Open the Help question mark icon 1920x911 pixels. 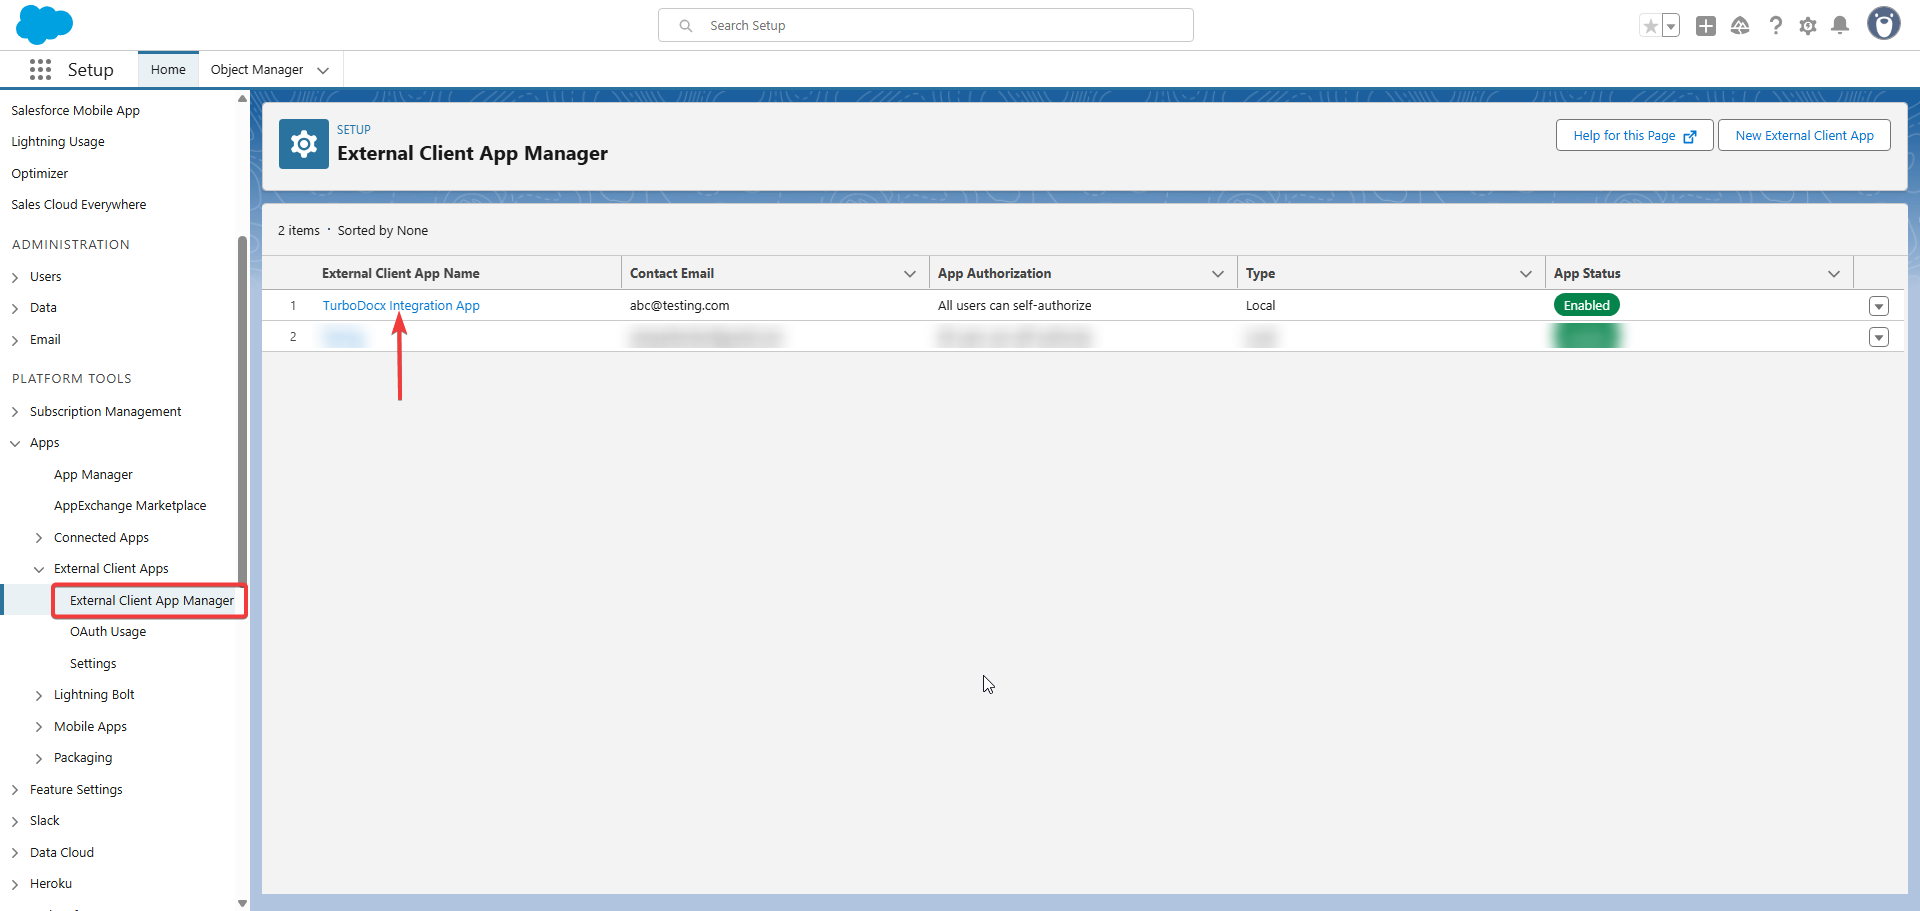1775,26
